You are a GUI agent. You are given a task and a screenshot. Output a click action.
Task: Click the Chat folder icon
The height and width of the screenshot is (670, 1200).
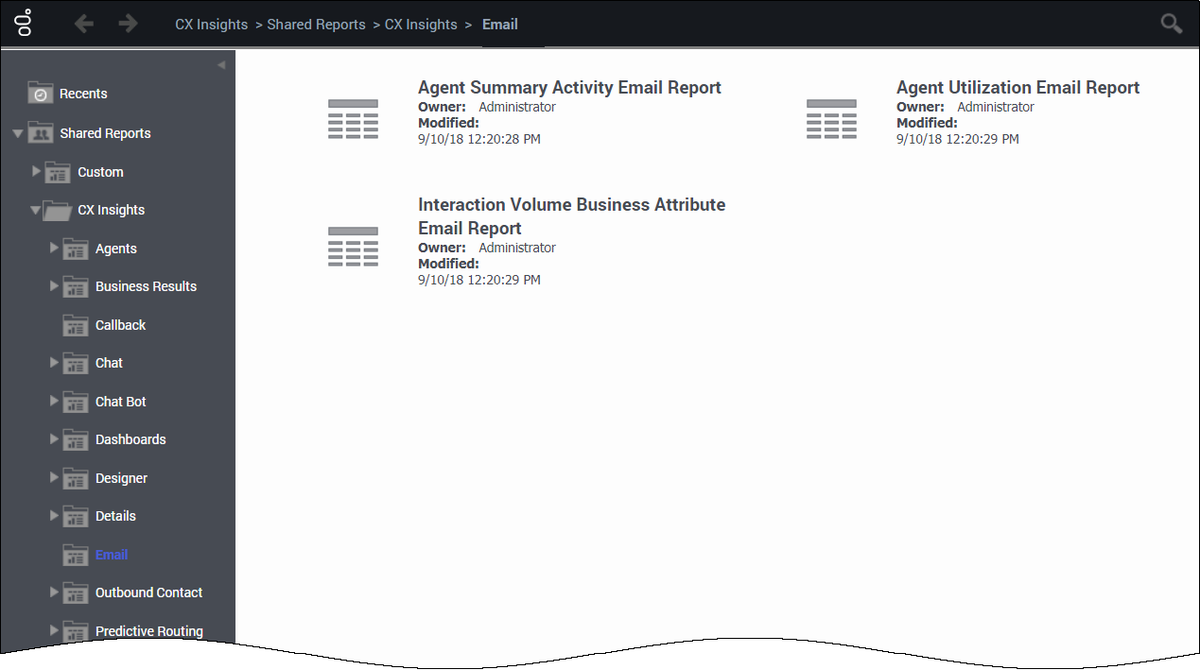76,363
